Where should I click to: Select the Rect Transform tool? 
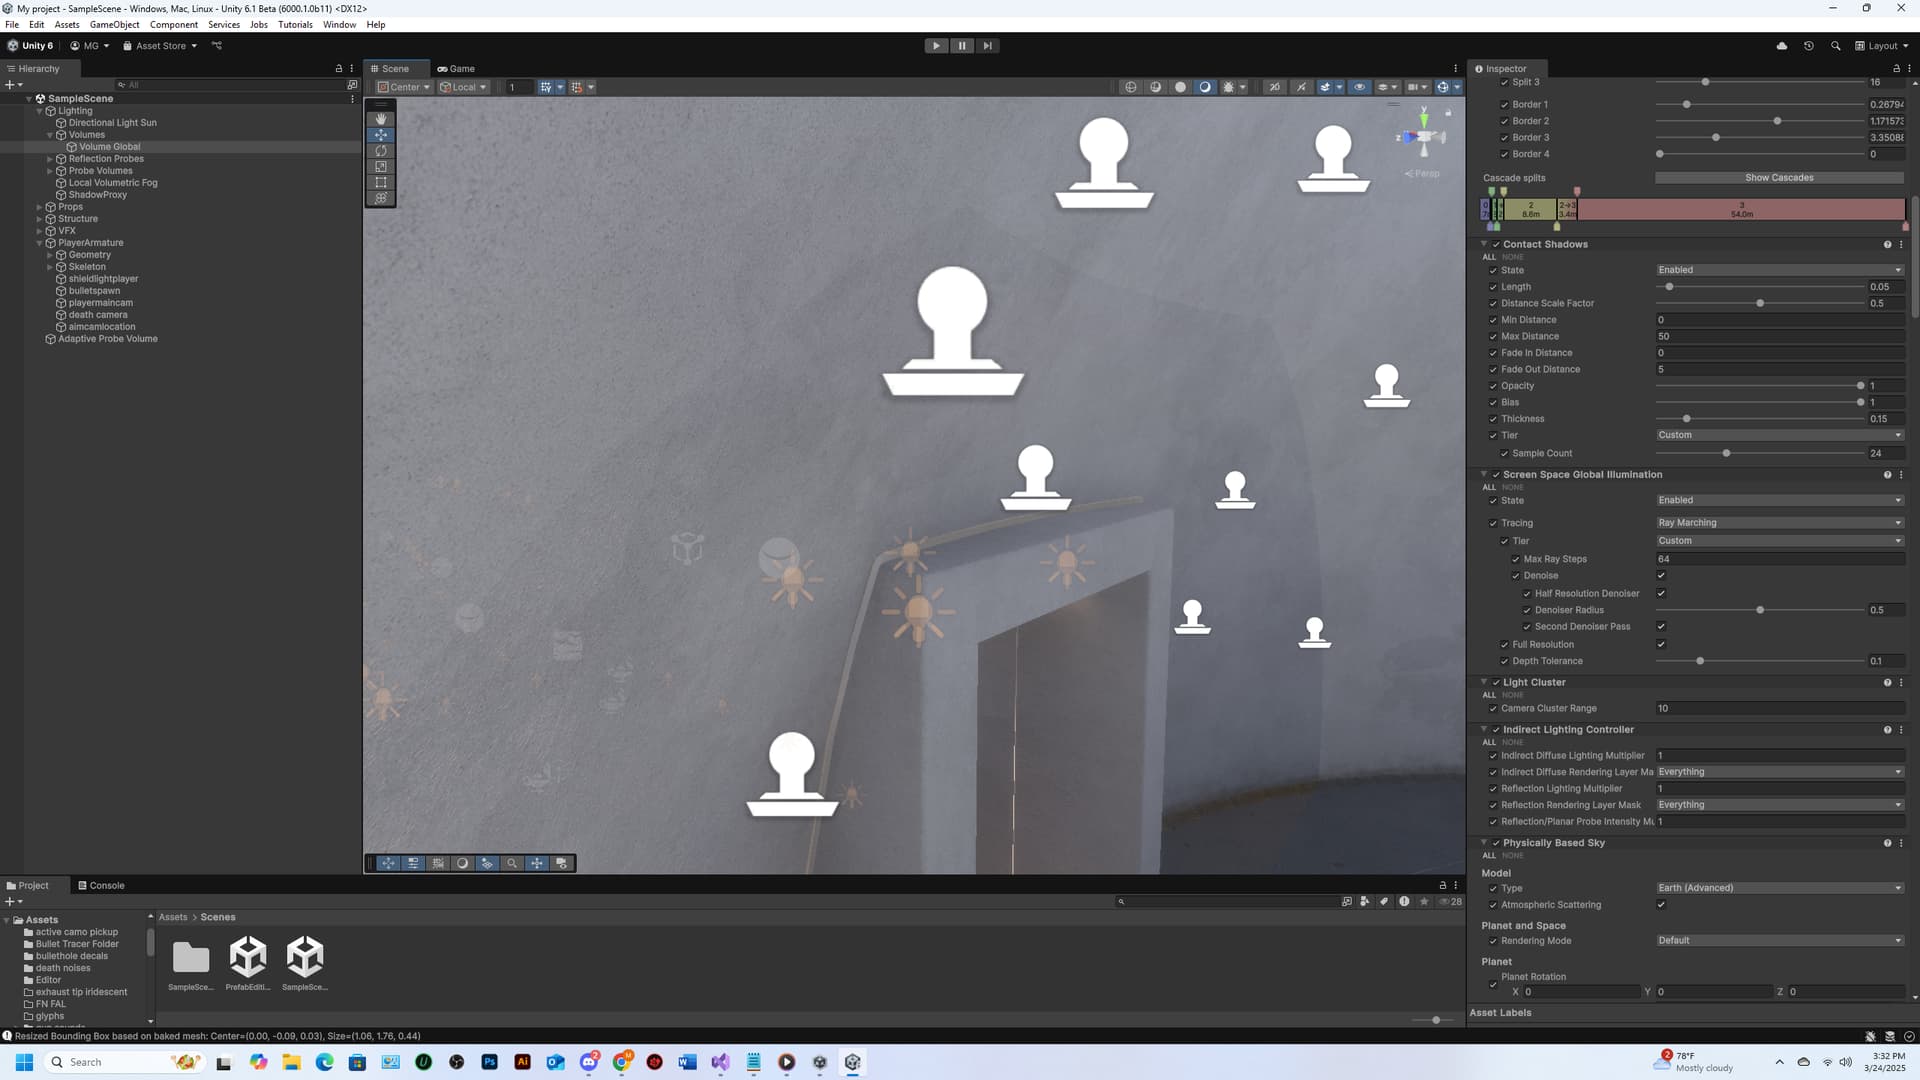(x=380, y=182)
